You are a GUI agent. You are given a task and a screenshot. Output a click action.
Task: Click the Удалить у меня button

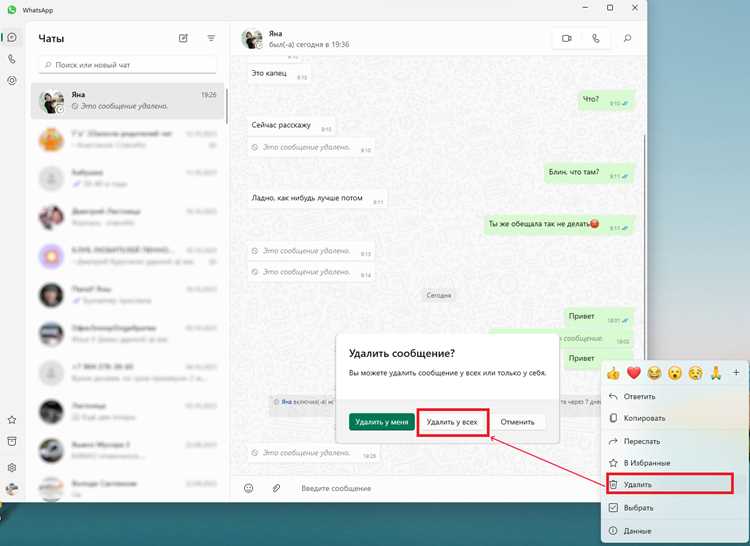pos(382,422)
